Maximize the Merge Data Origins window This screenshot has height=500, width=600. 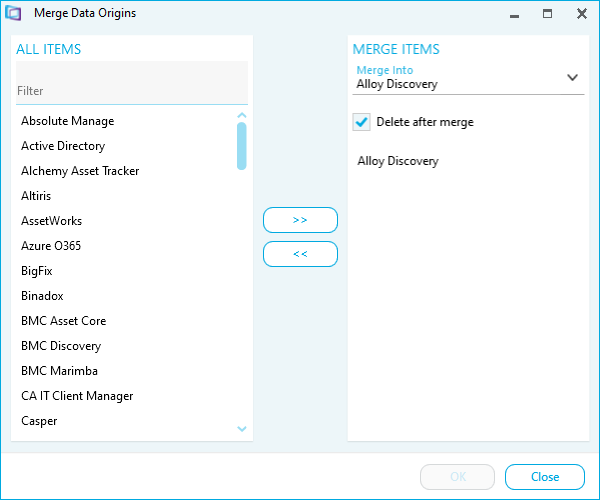tap(548, 14)
